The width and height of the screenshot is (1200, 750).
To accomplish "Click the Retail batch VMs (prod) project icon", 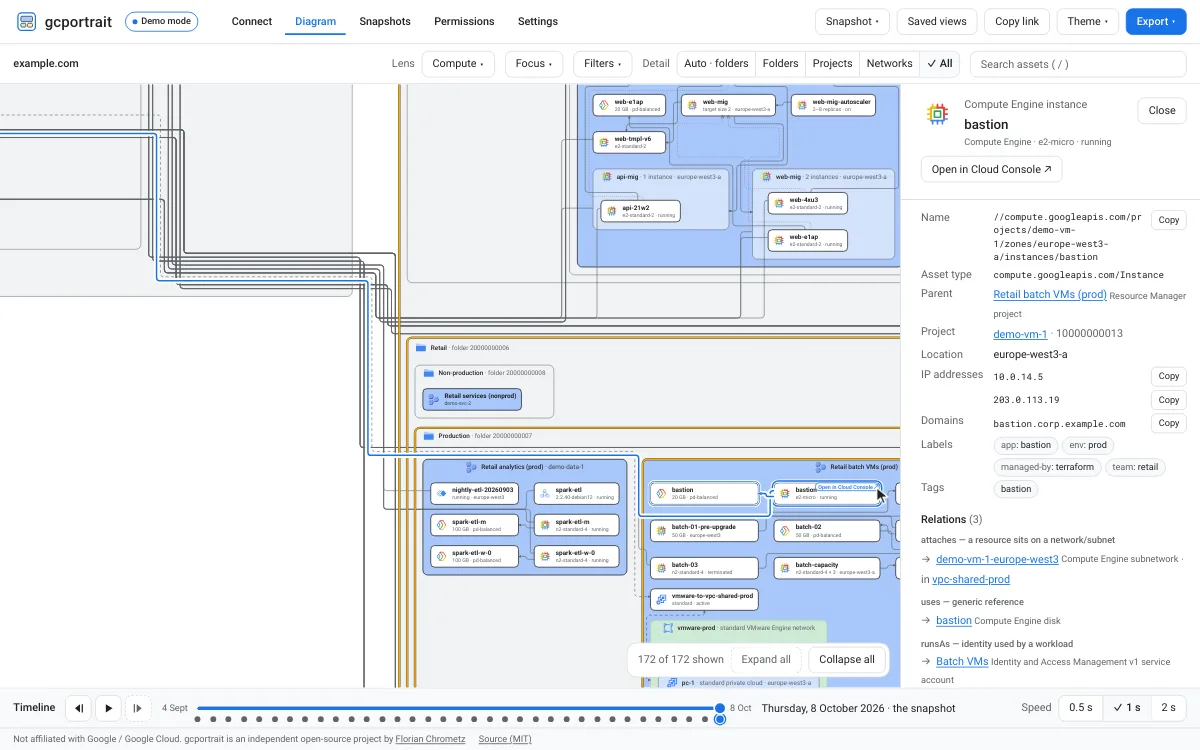I will (821, 467).
